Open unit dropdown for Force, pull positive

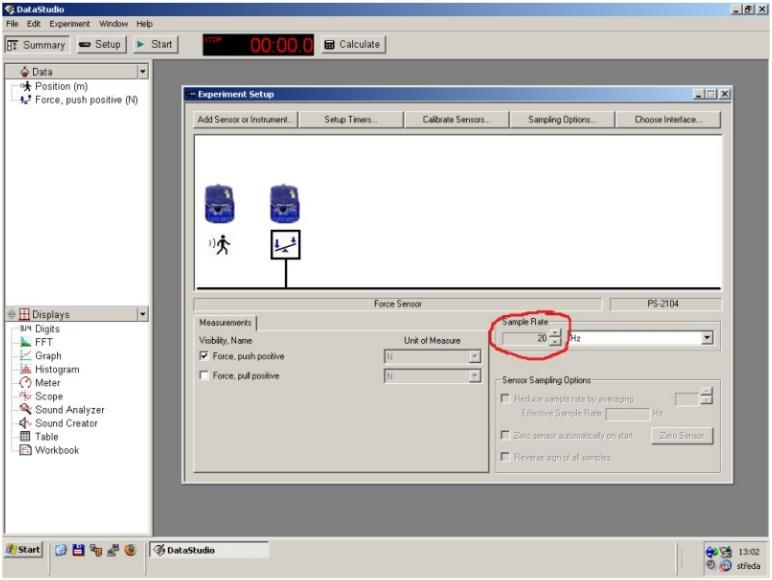click(x=475, y=376)
